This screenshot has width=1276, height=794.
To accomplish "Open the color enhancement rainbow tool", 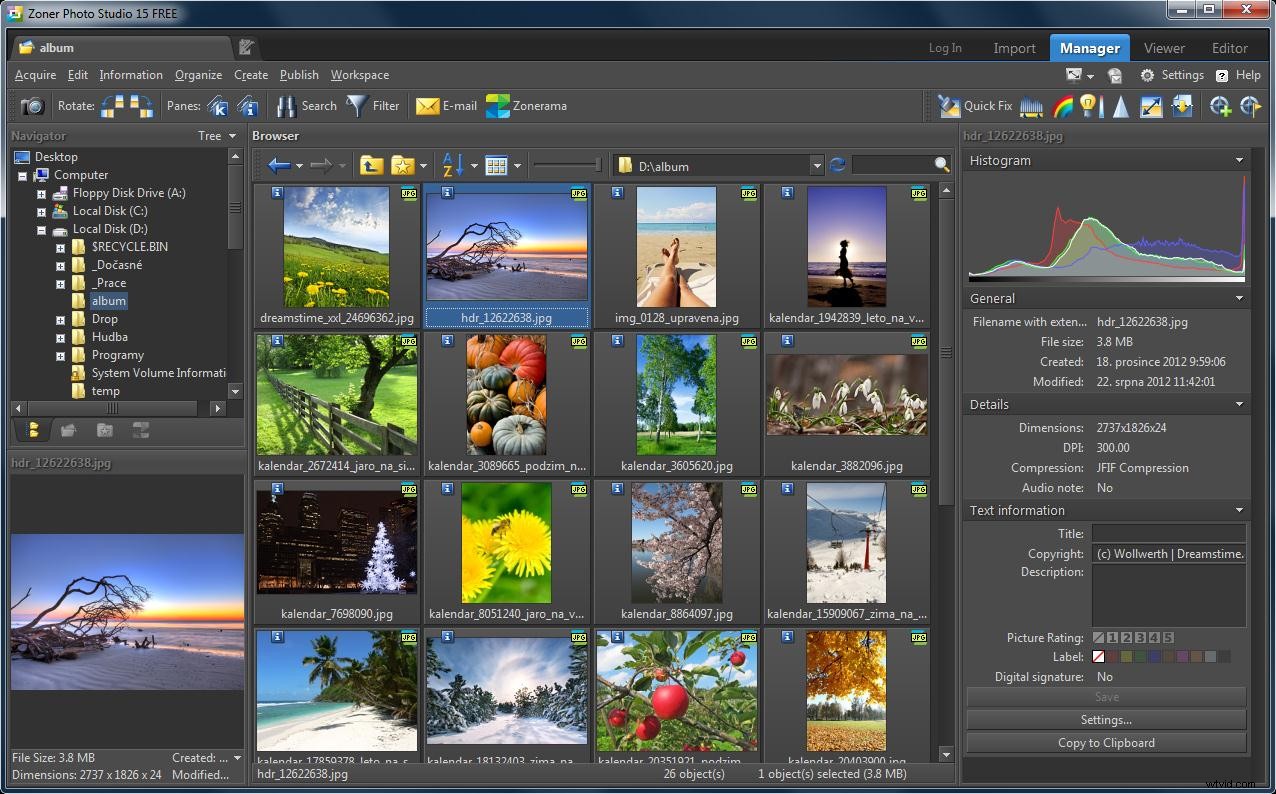I will [x=1062, y=105].
